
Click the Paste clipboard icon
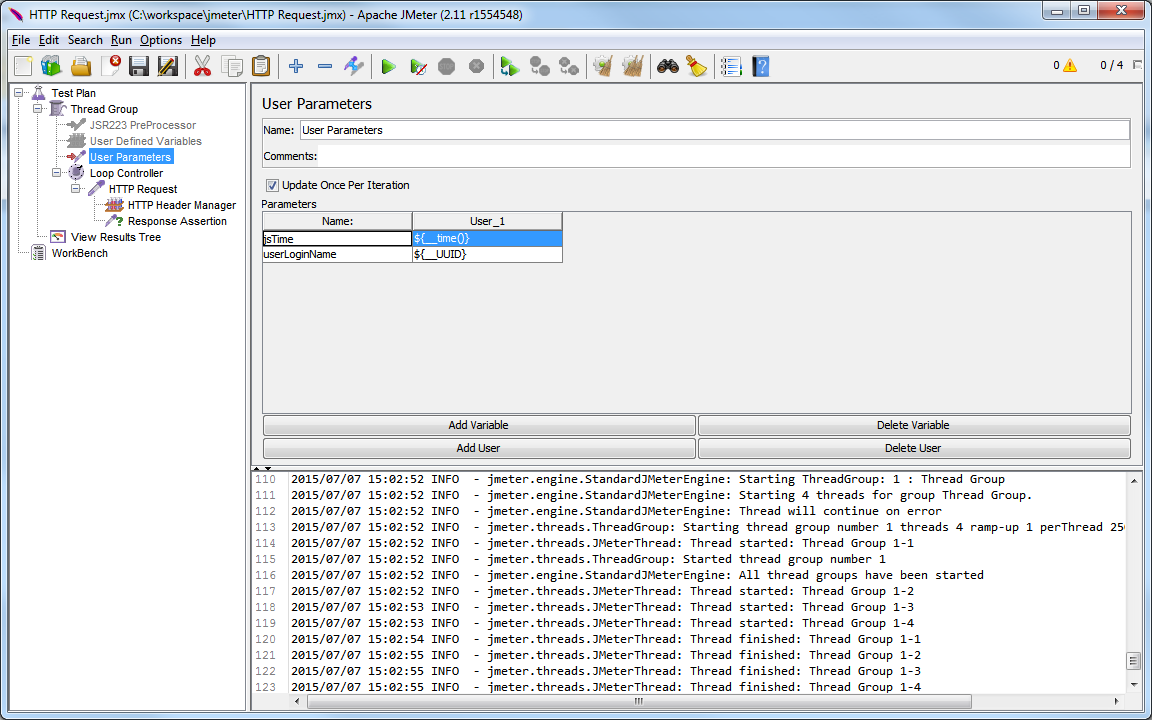tap(261, 66)
